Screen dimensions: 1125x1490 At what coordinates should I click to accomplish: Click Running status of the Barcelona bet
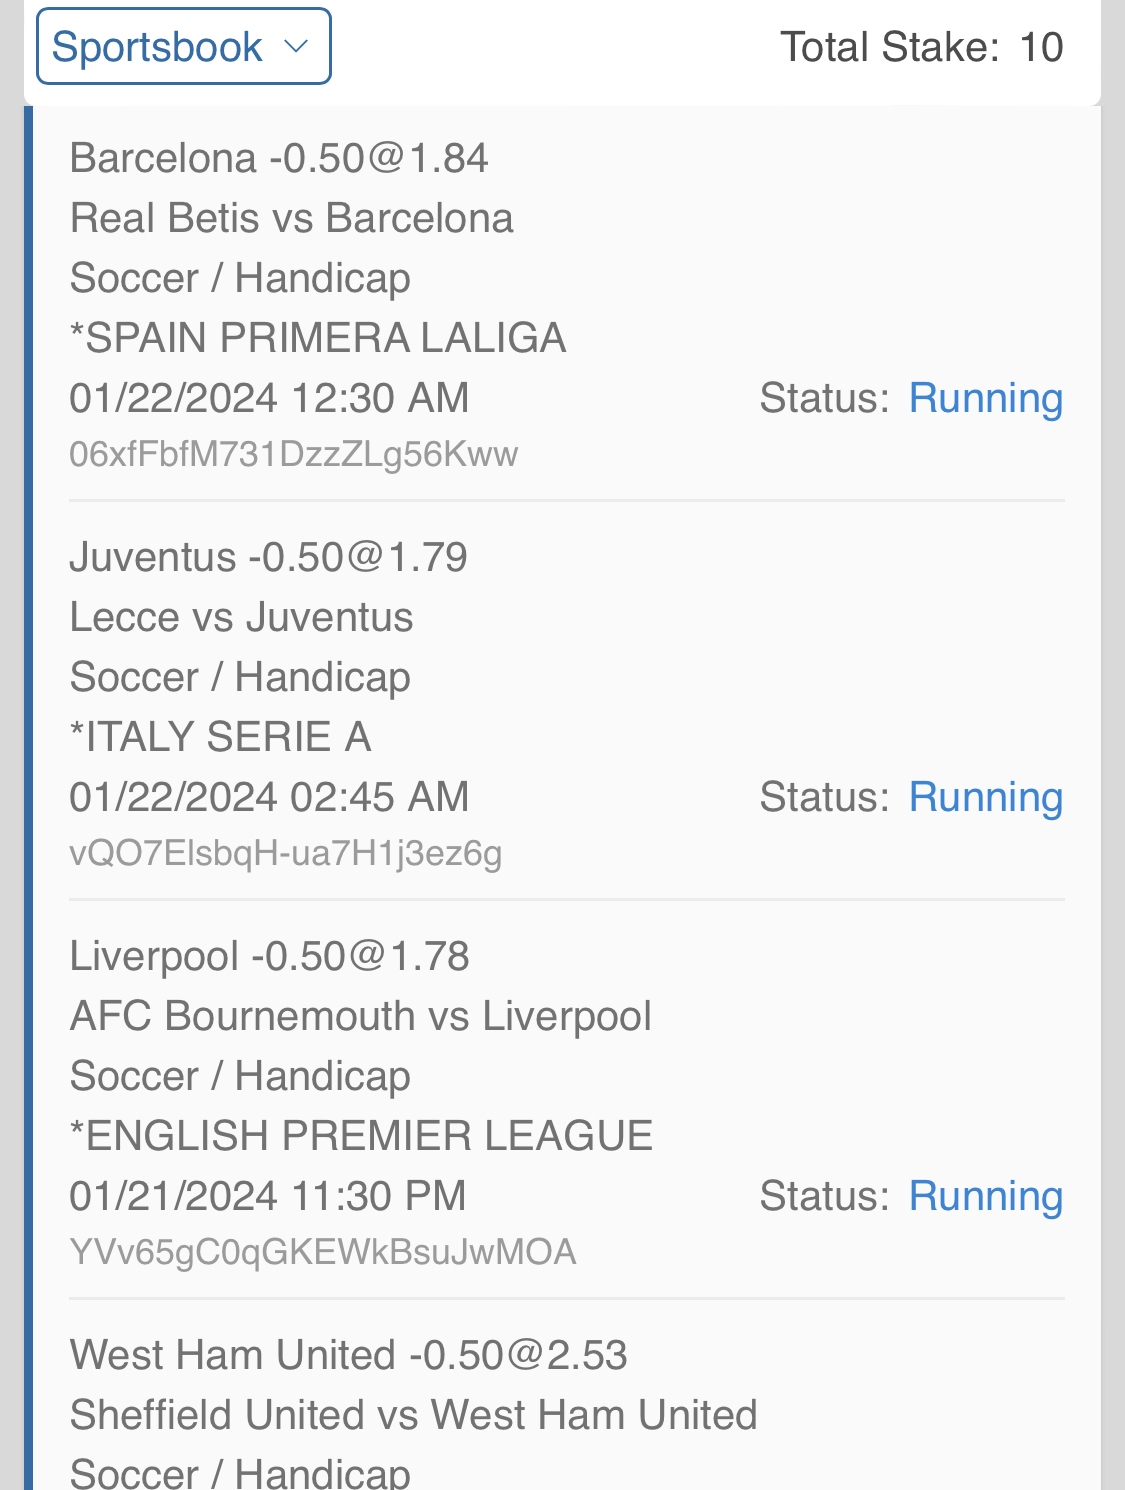[x=985, y=398]
